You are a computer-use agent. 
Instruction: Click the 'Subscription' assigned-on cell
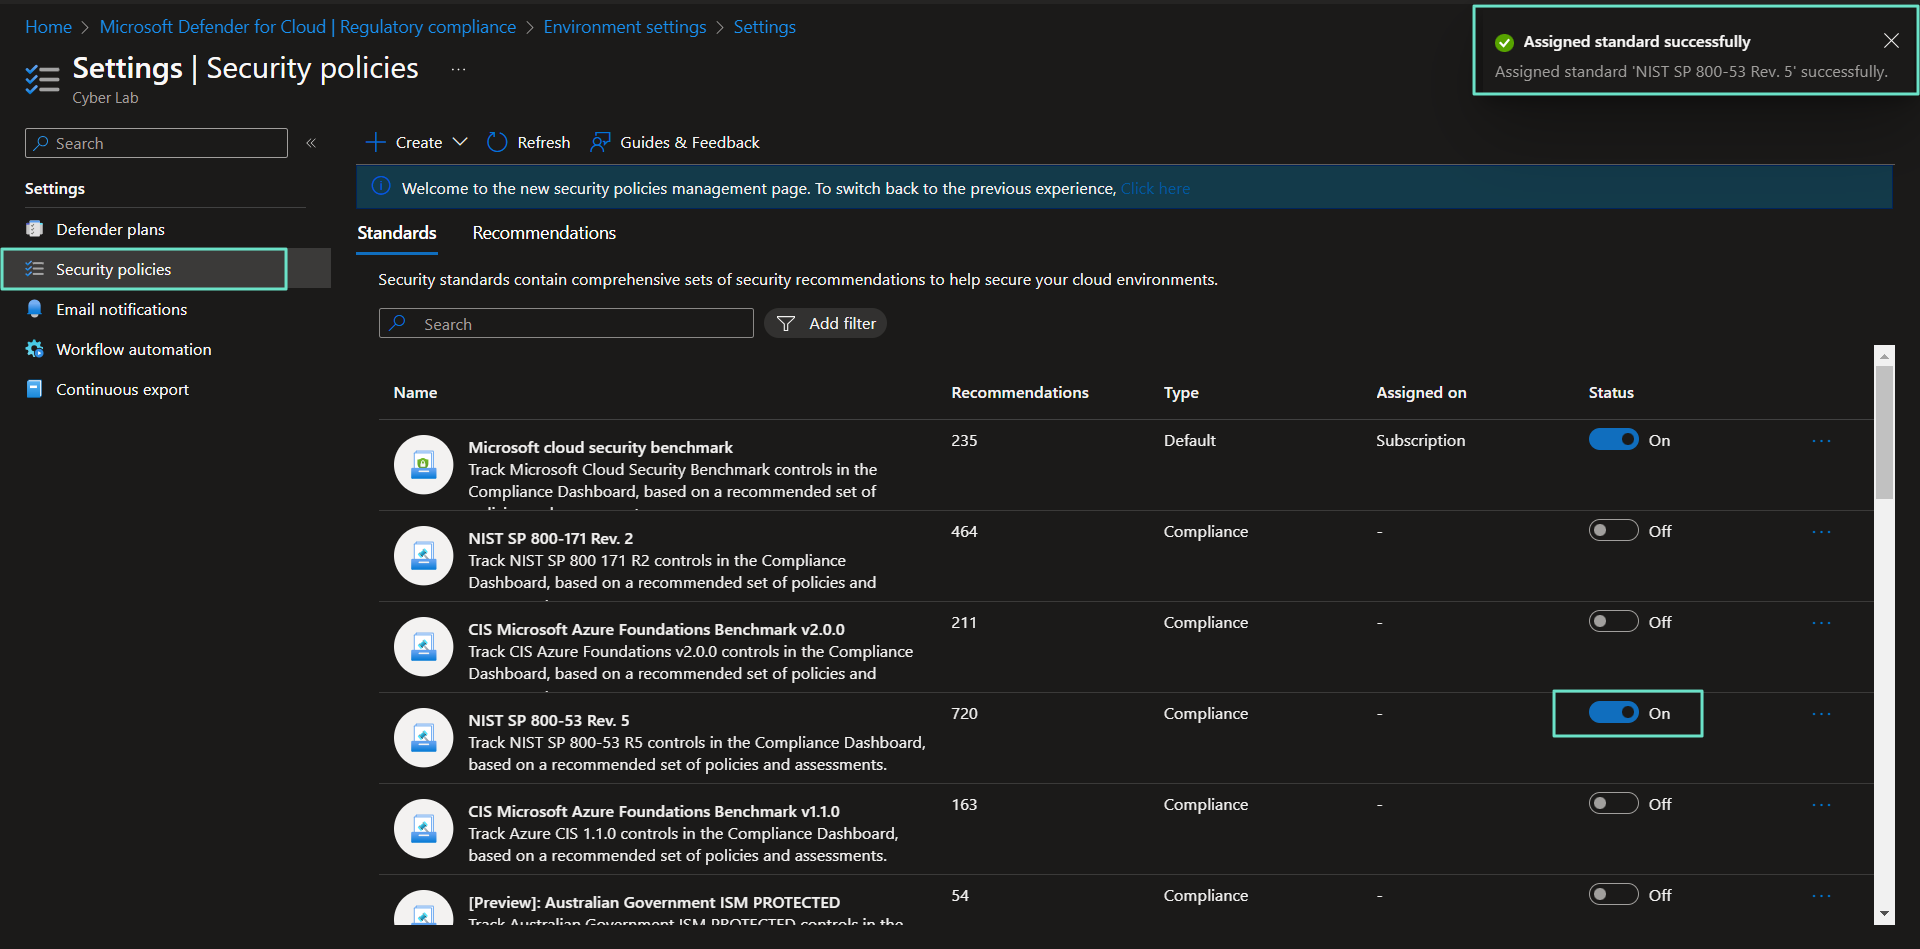coord(1420,440)
